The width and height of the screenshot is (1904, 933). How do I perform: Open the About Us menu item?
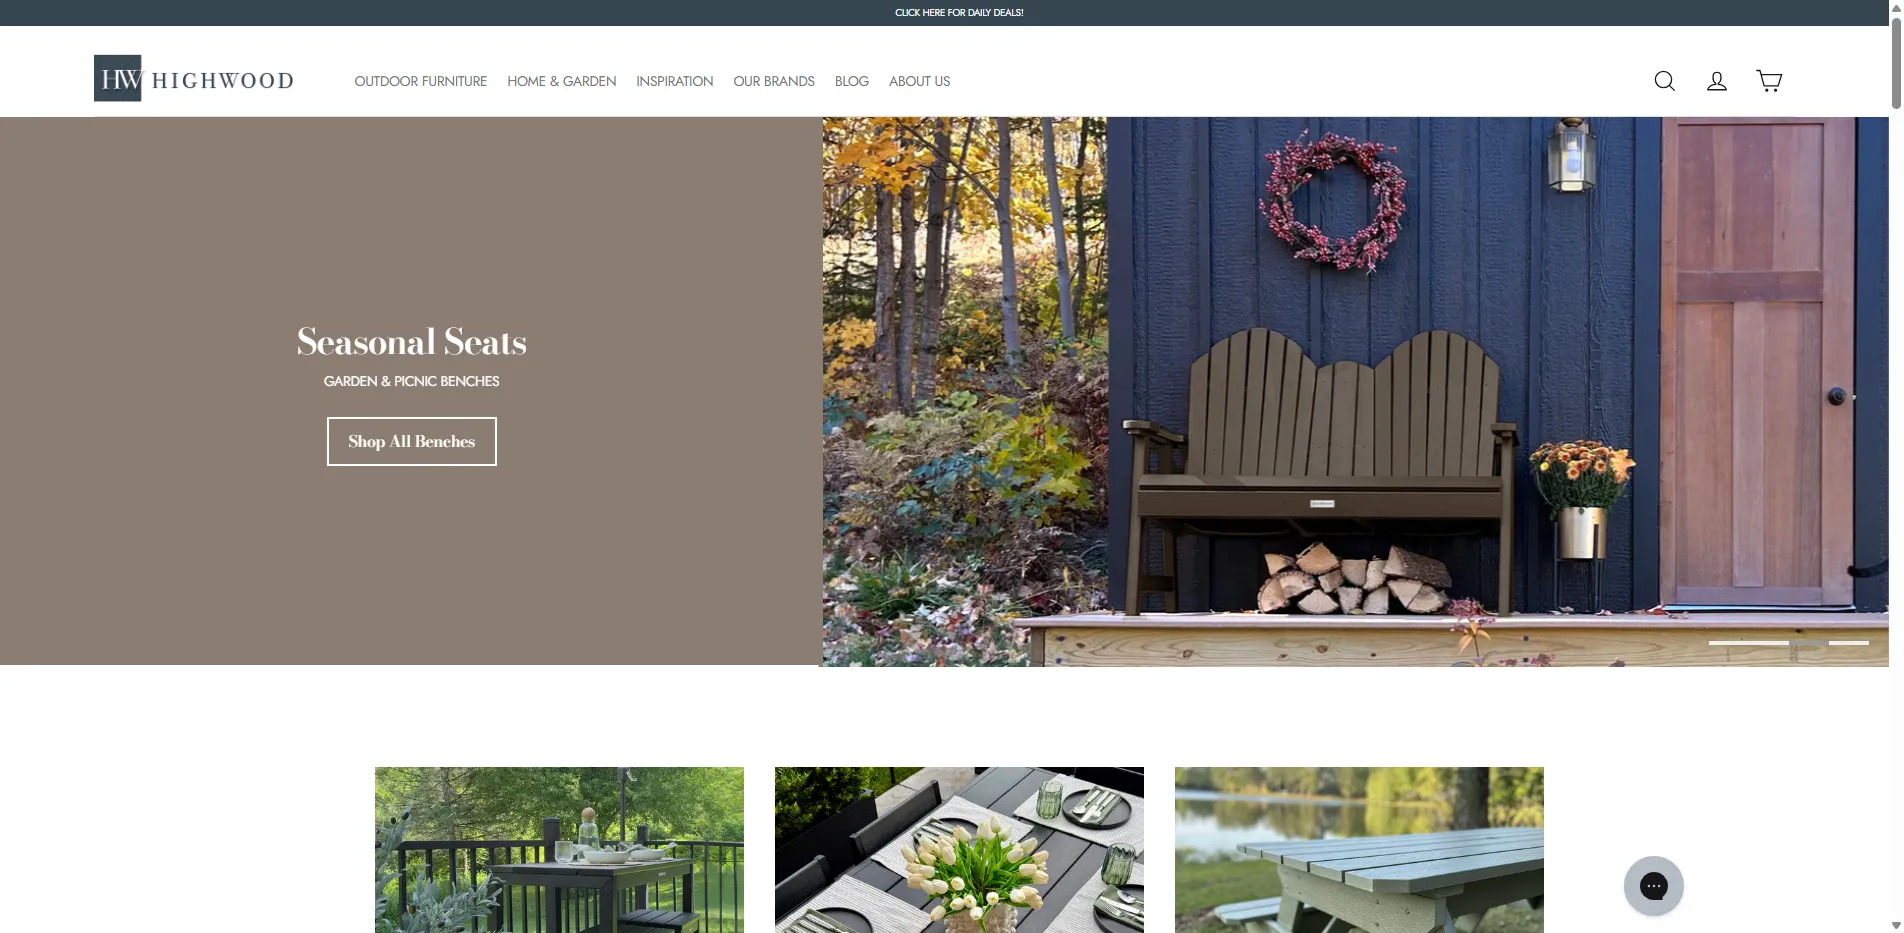click(x=919, y=81)
